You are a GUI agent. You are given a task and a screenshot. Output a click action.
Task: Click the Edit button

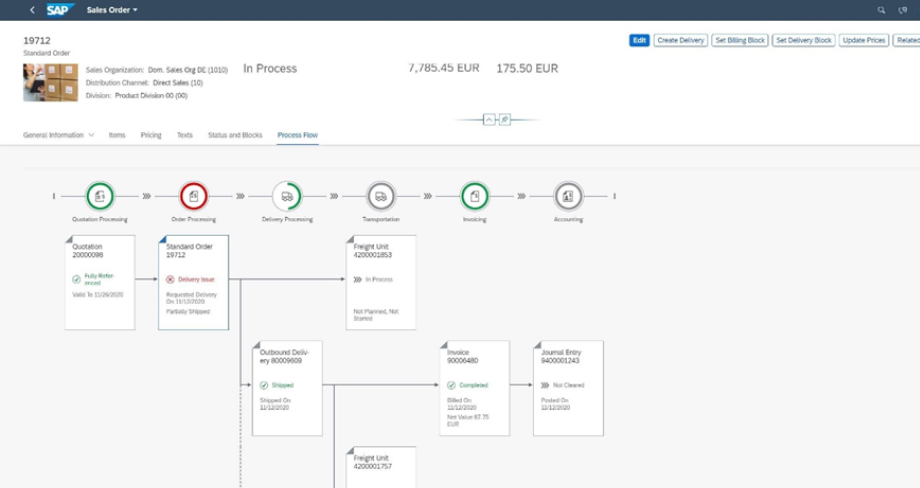(639, 40)
